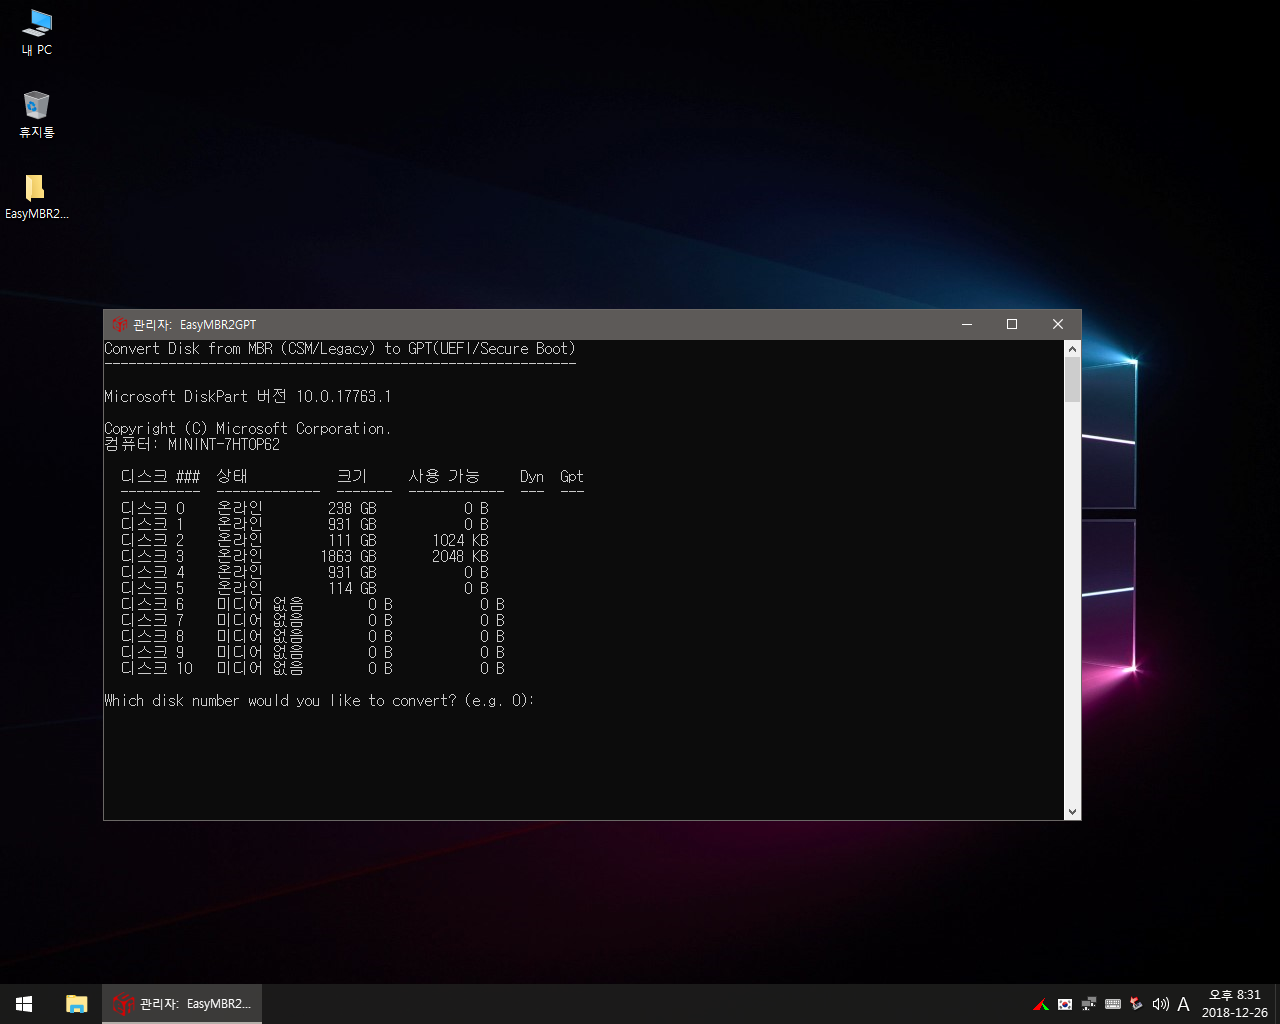Image resolution: width=1280 pixels, height=1024 pixels.
Task: Click the 디스크 6 row text
Action: (x=312, y=604)
